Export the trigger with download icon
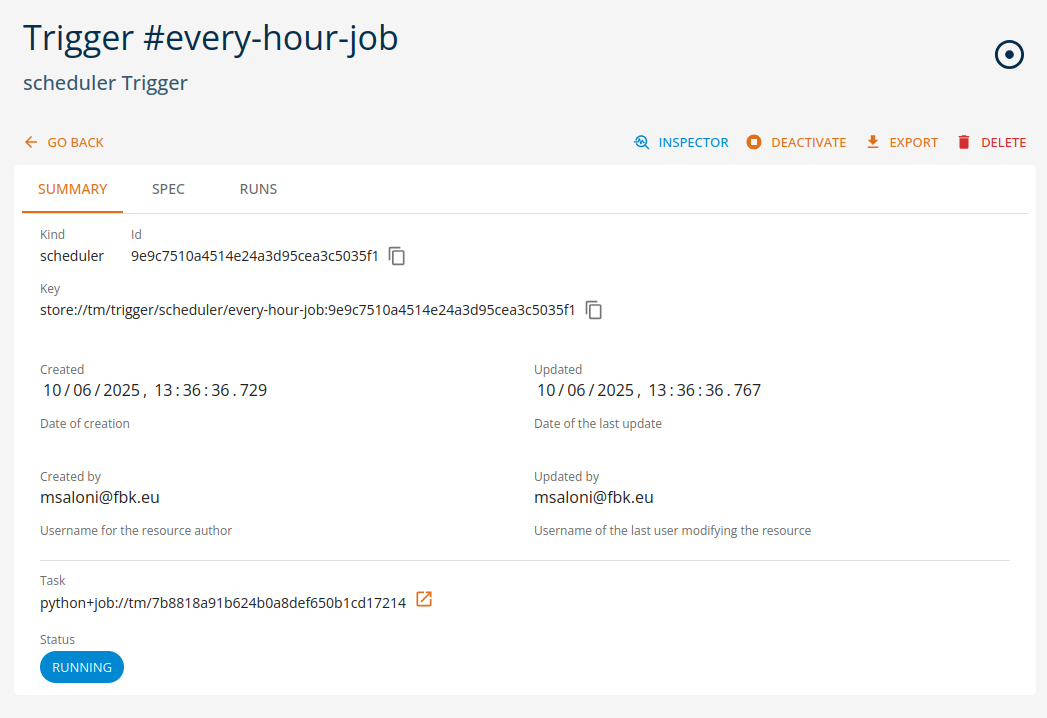 click(x=873, y=143)
